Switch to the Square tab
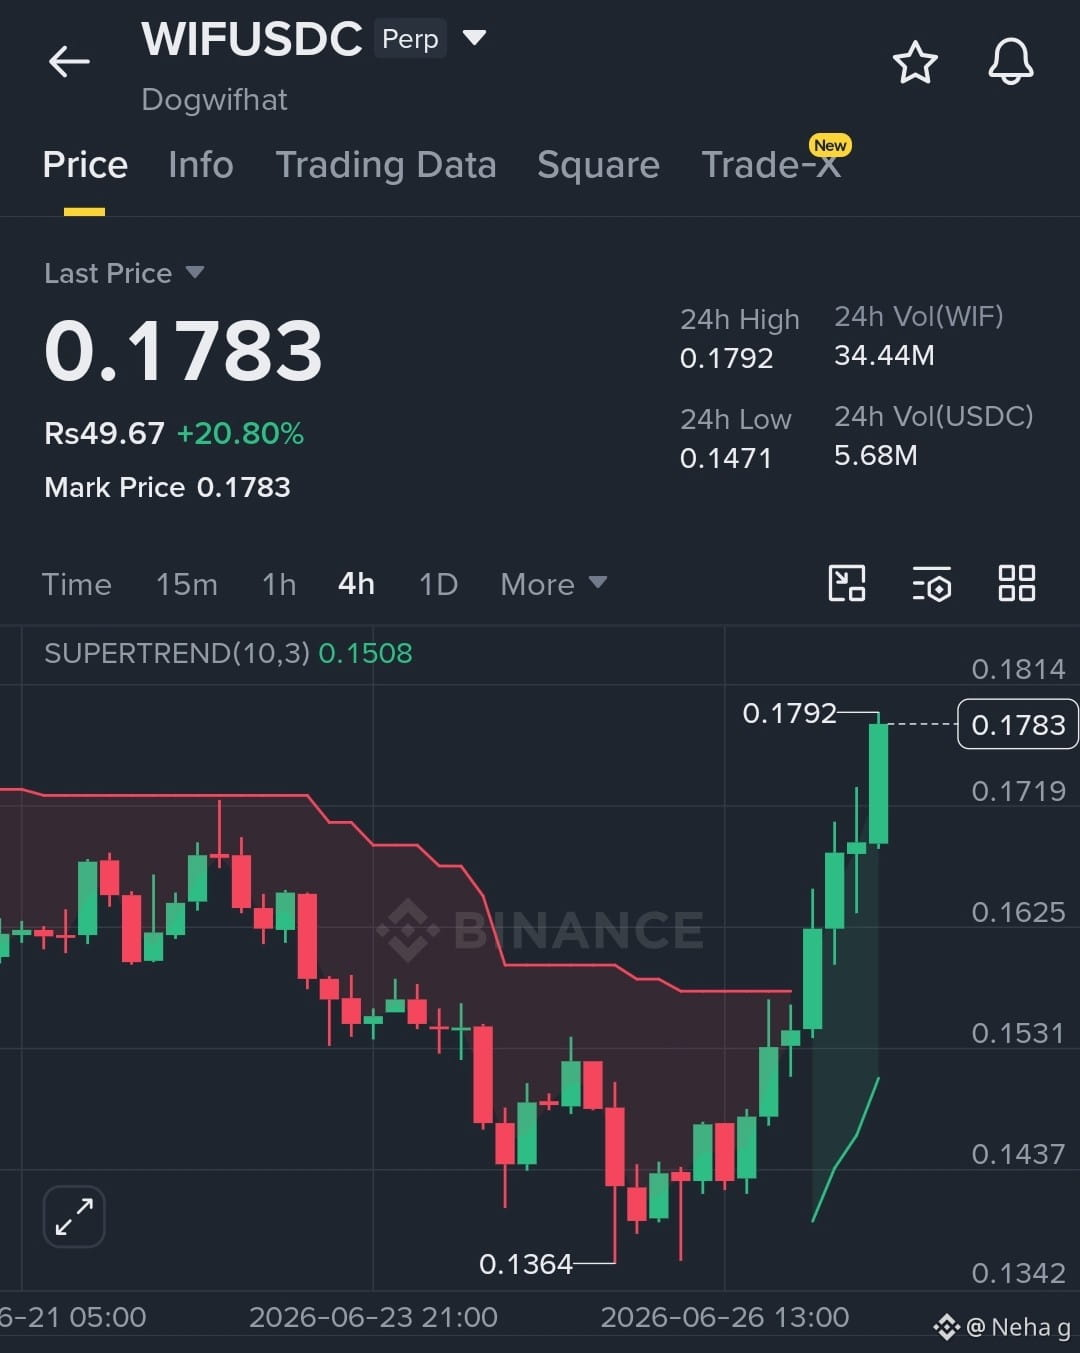Screen dimensions: 1080x1353 (598, 165)
